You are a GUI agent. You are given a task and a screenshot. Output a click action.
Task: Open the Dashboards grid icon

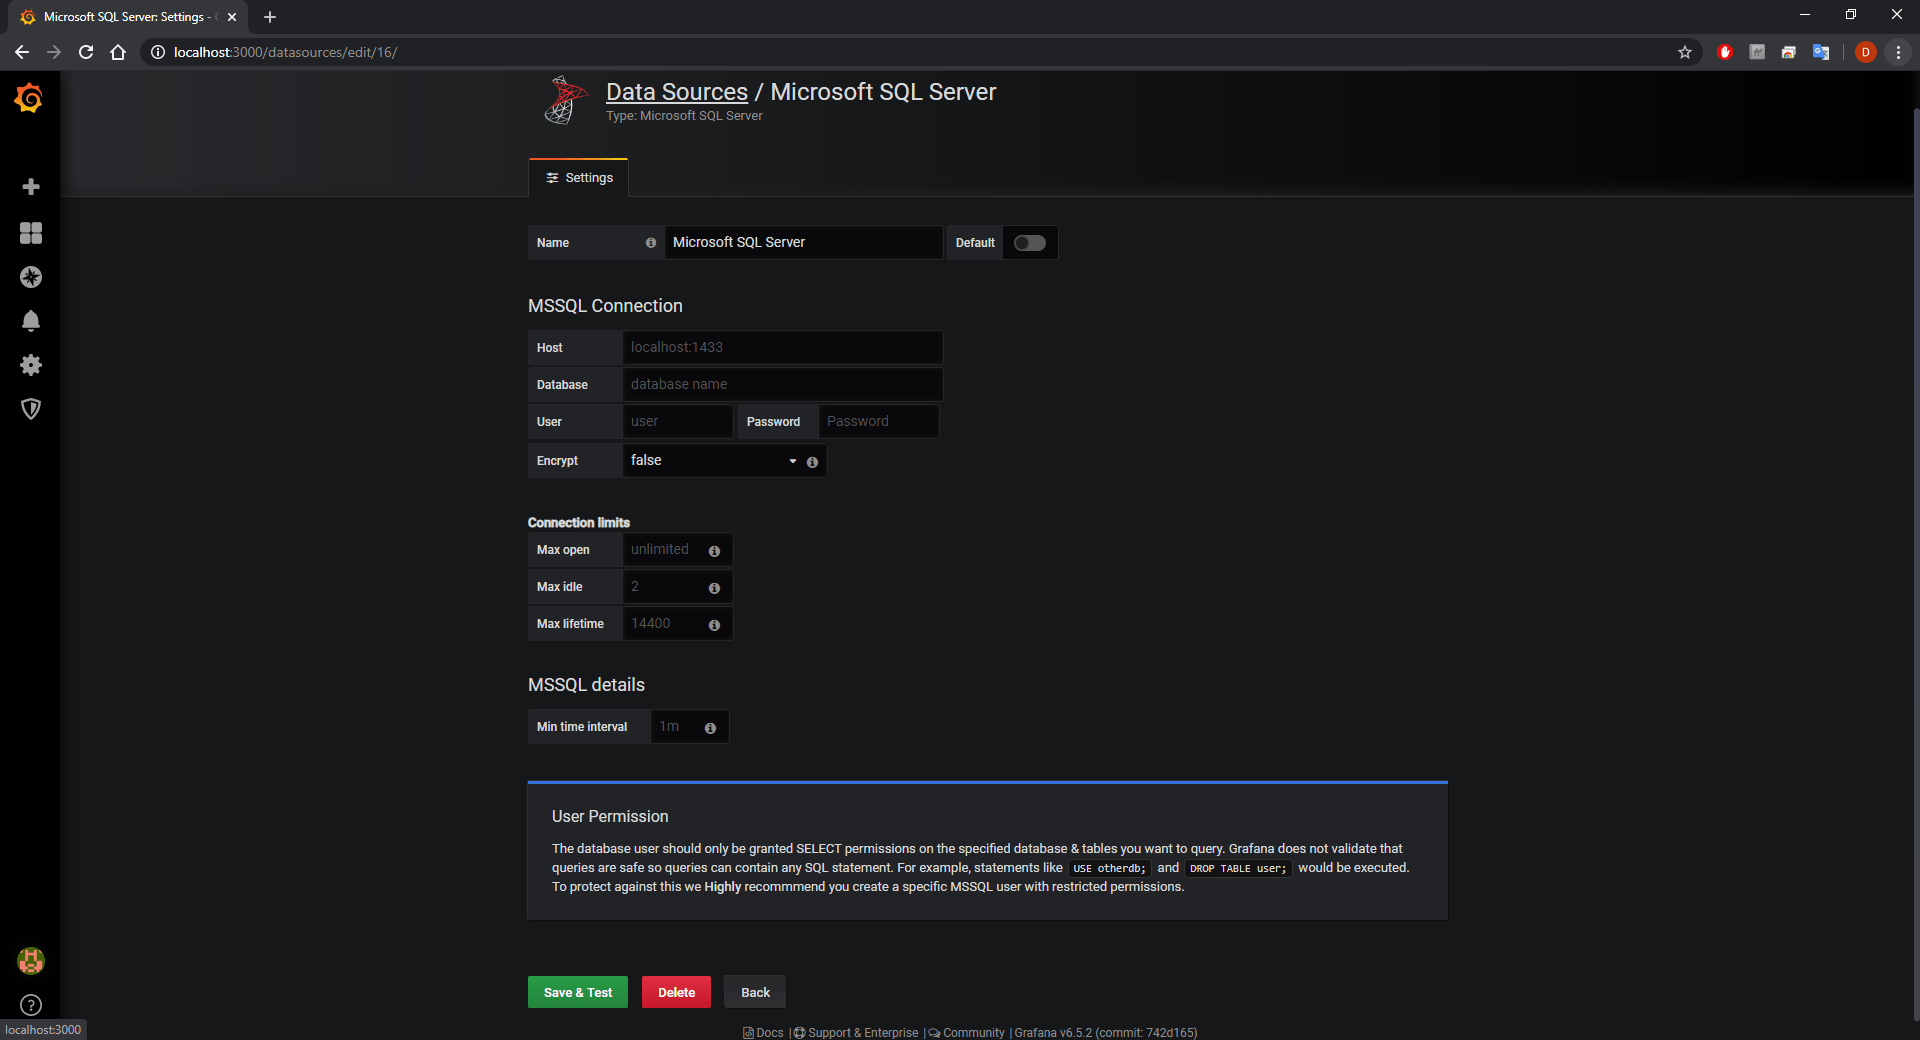31,233
